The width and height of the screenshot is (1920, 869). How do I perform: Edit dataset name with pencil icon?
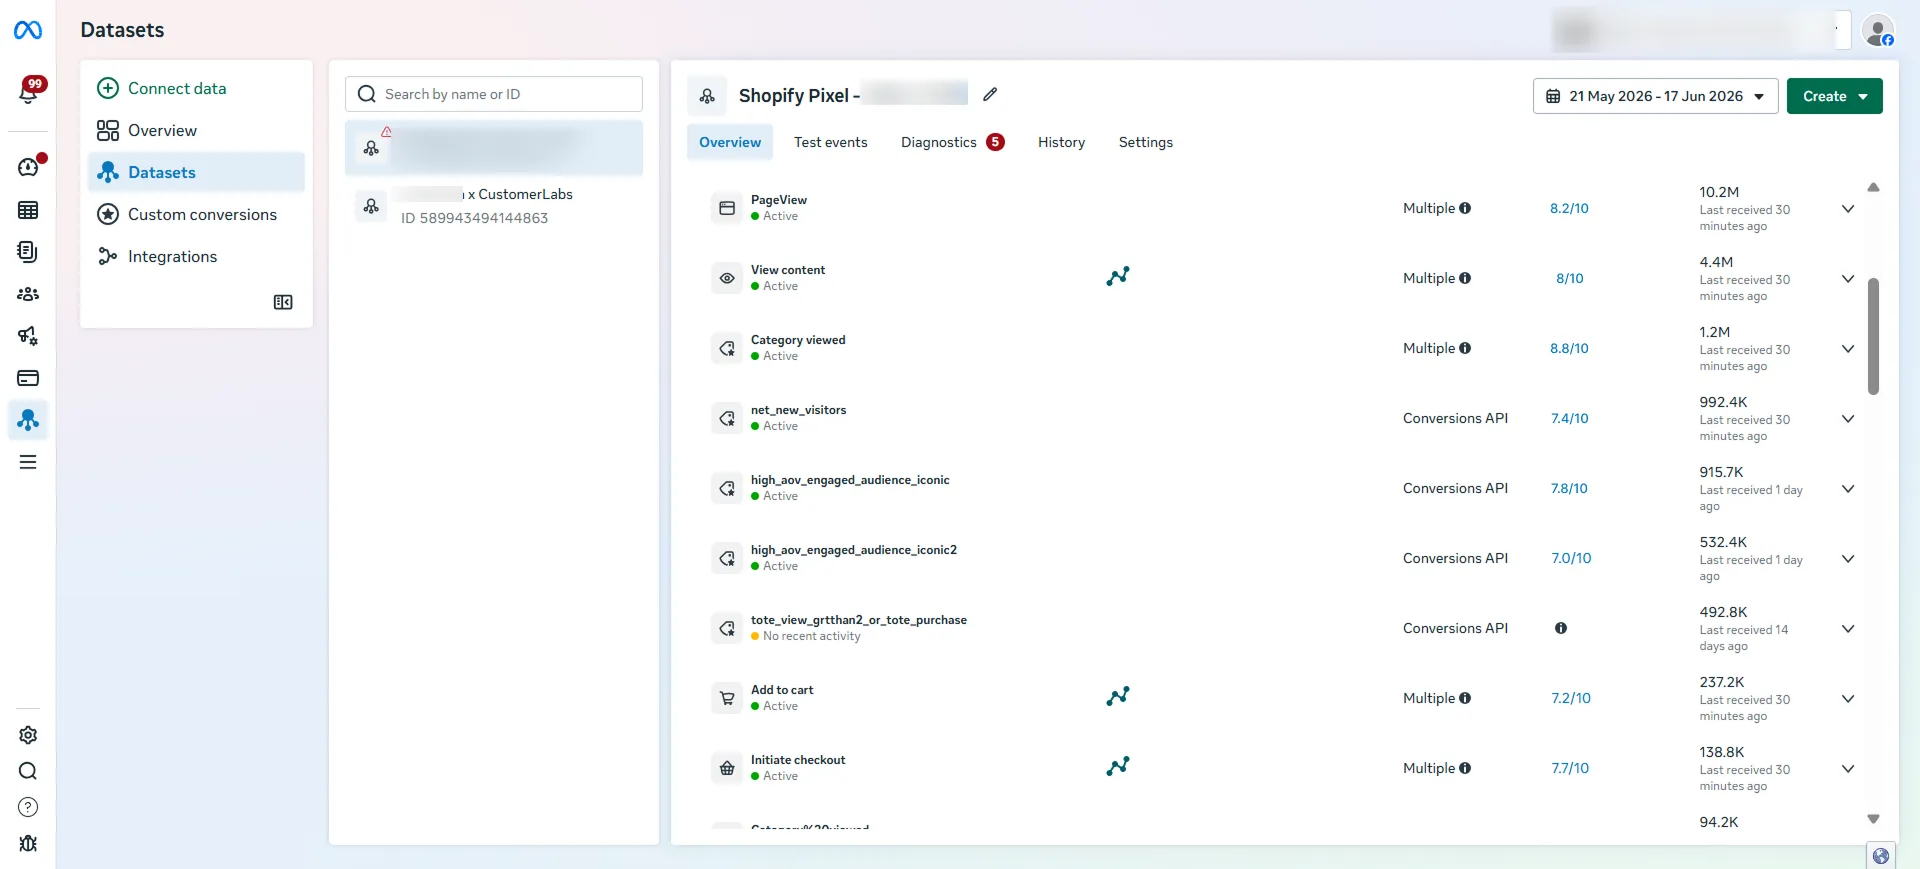pyautogui.click(x=990, y=94)
